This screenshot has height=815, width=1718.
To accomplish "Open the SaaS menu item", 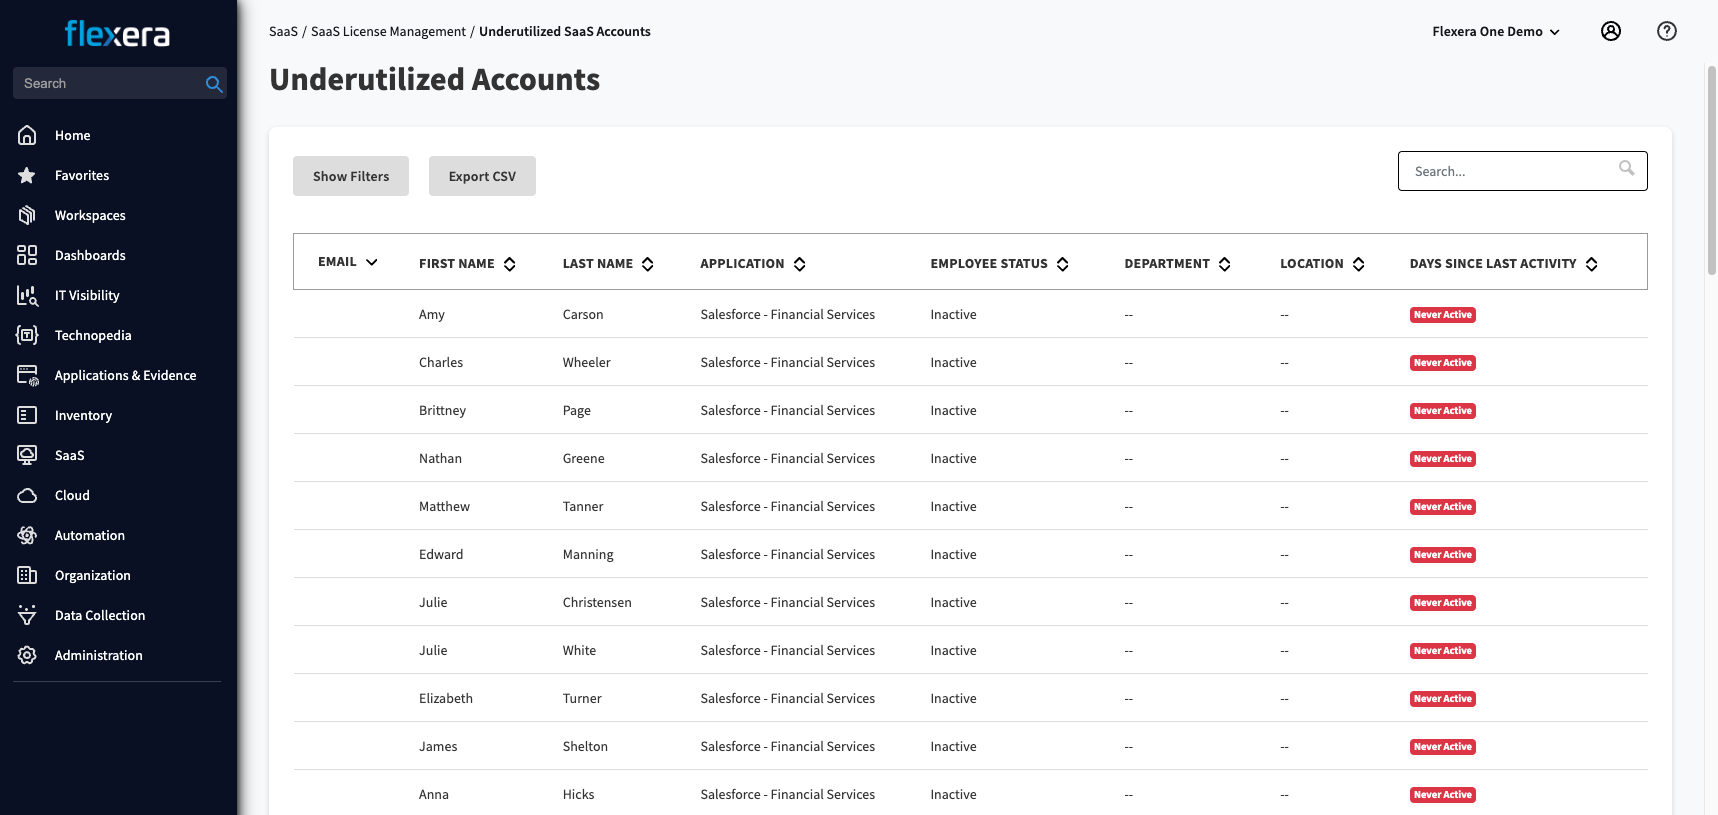I will pyautogui.click(x=69, y=455).
